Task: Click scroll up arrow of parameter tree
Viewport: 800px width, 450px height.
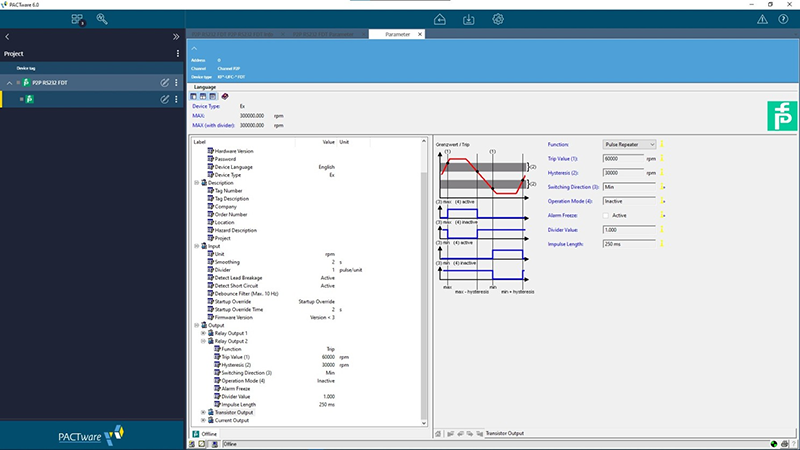Action: [x=423, y=141]
